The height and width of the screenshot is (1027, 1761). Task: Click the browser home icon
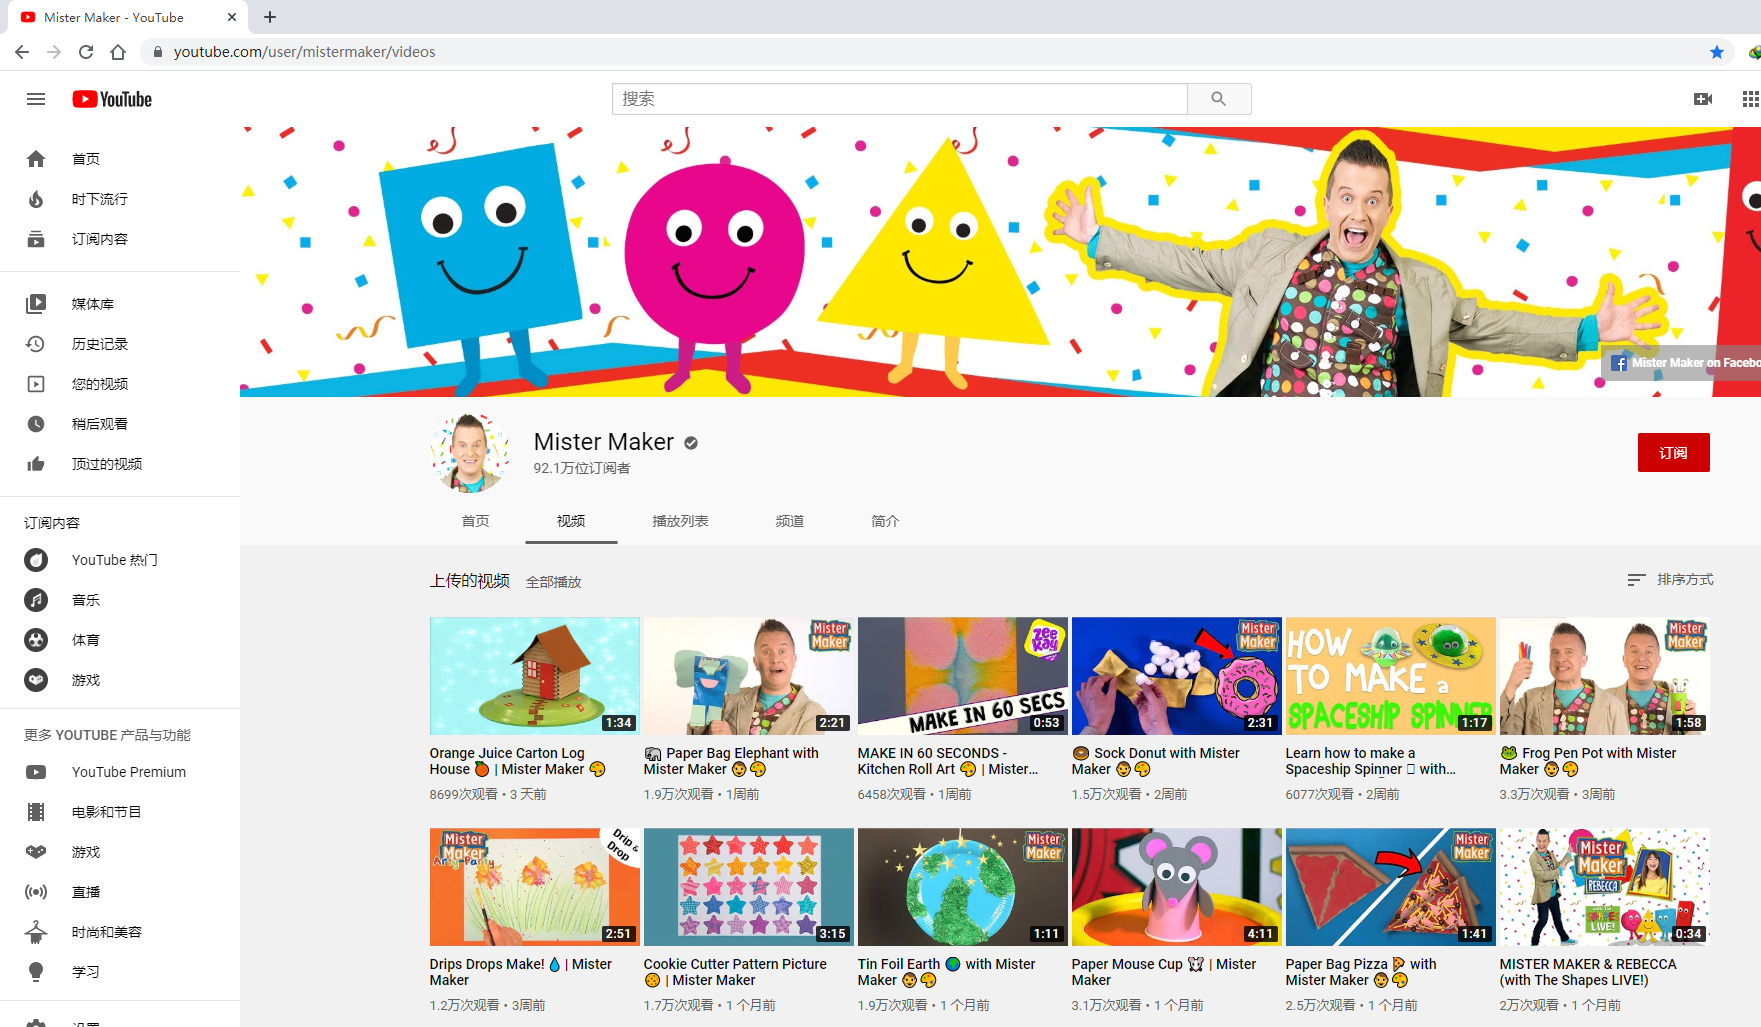(118, 52)
